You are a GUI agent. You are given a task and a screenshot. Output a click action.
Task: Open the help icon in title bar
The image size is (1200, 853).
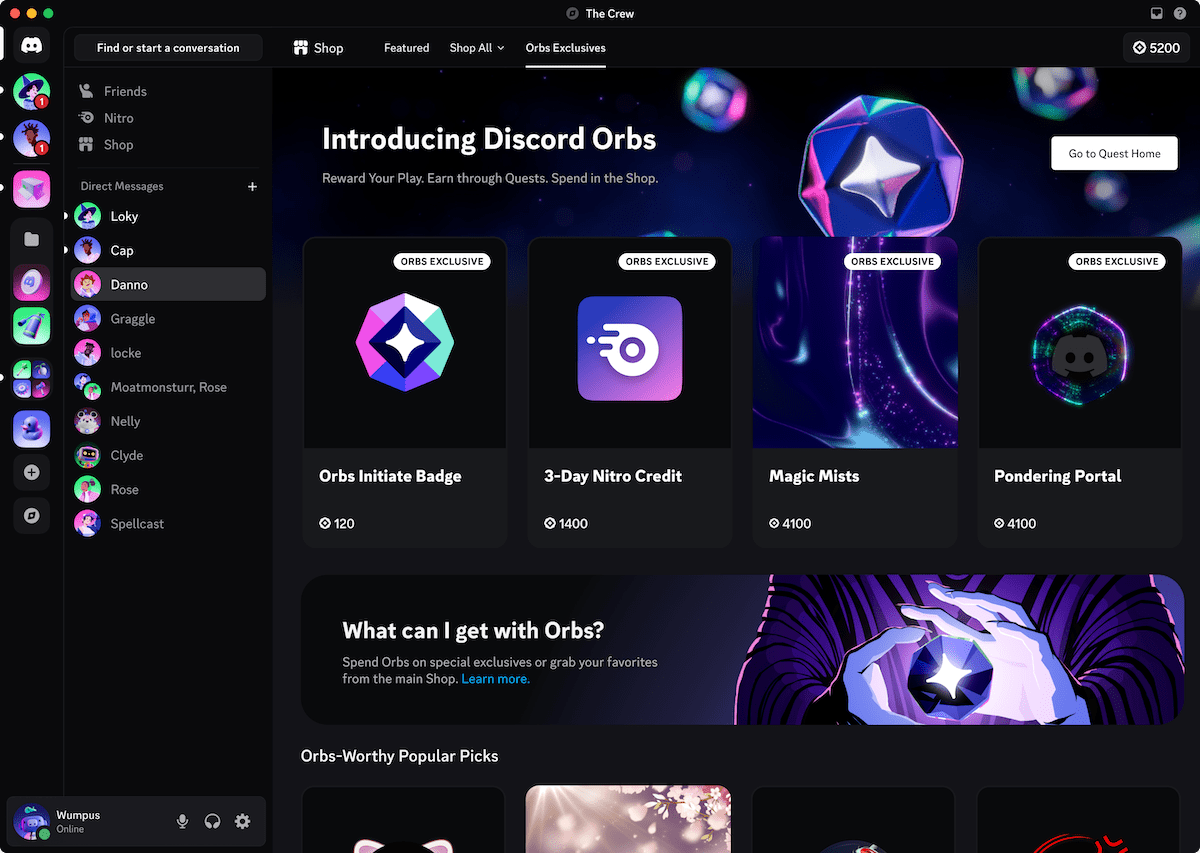click(1182, 14)
